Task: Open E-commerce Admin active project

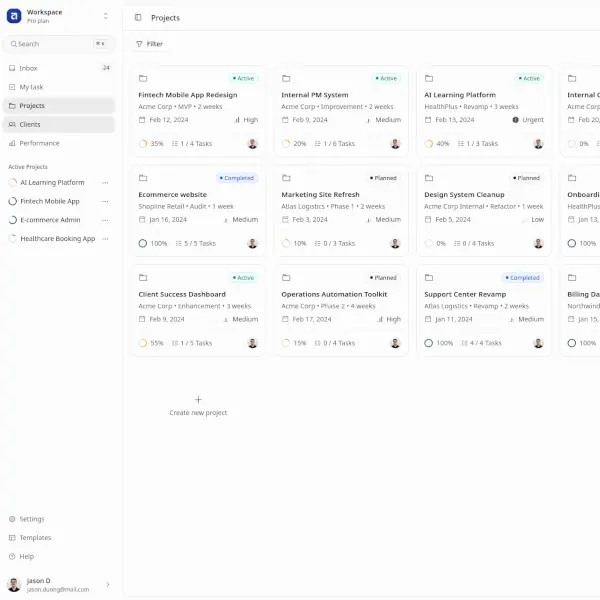Action: click(50, 220)
